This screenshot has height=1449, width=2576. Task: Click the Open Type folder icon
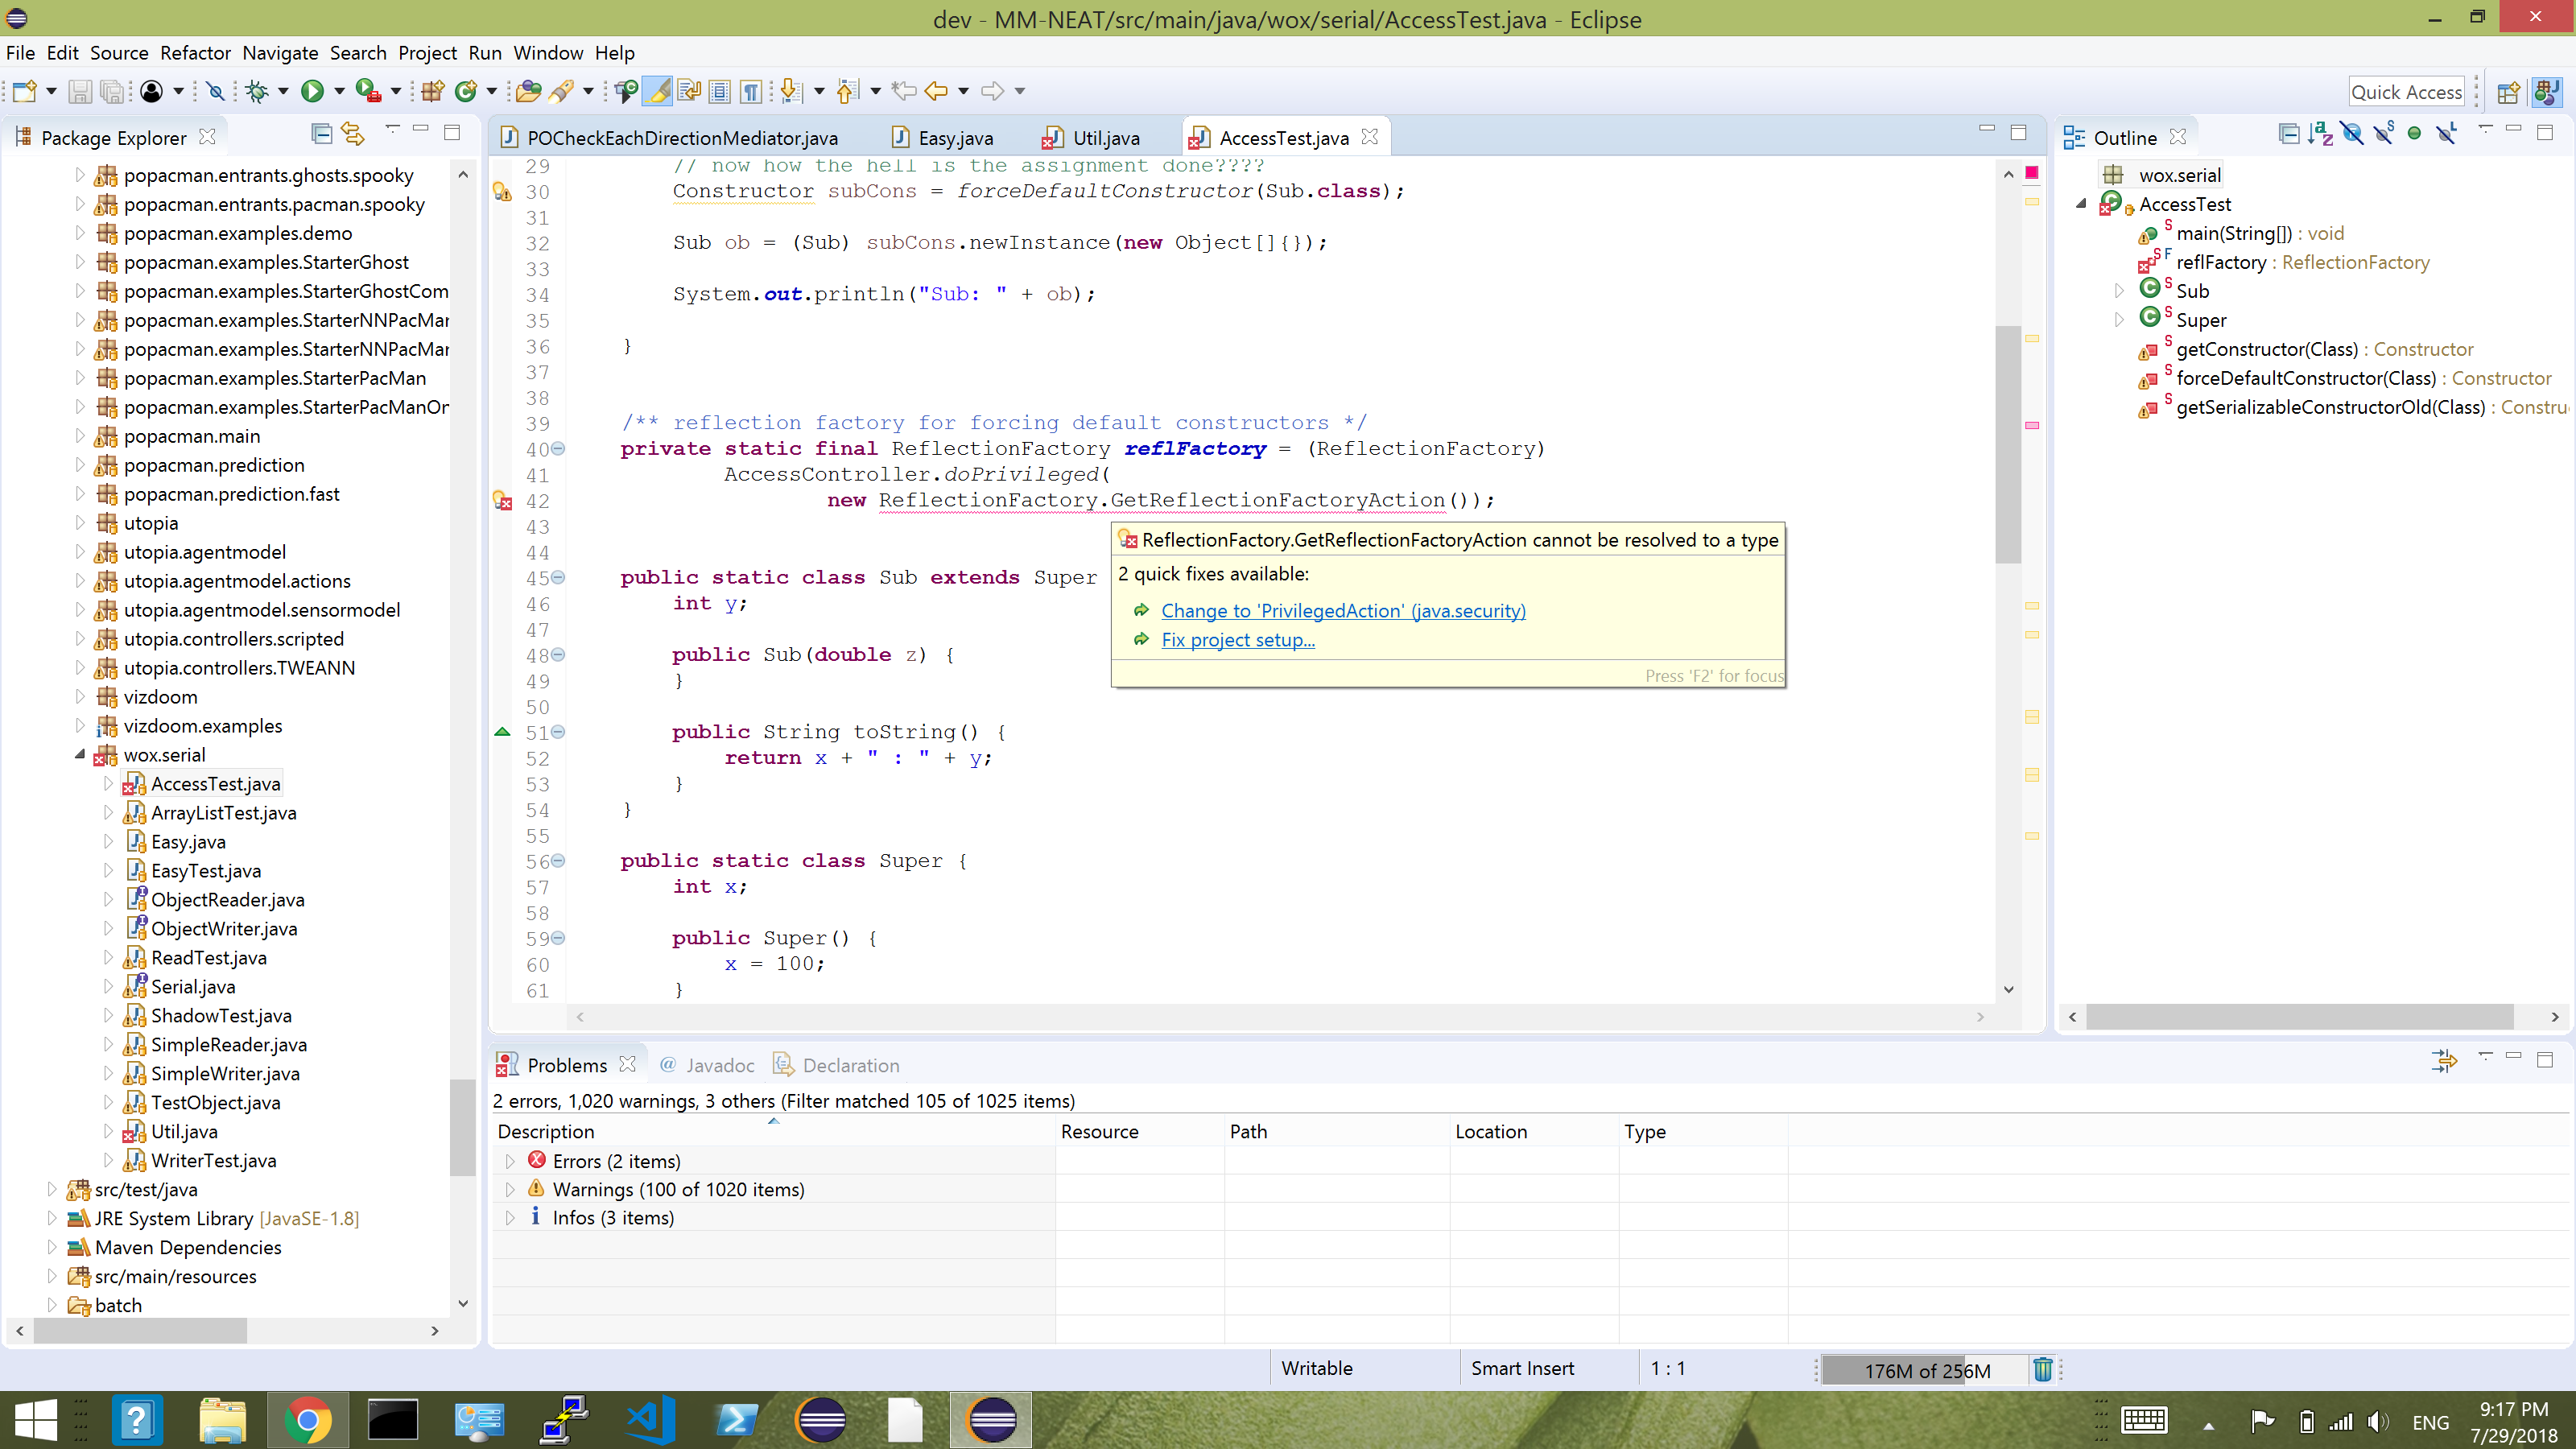click(x=528, y=92)
